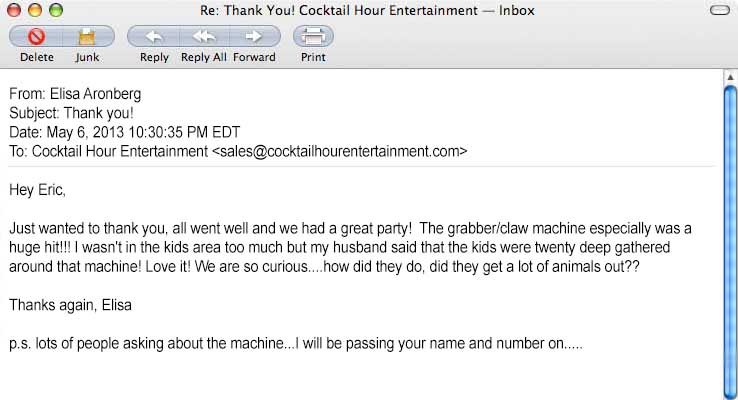Viewport: 738px width, 400px height.
Task: Forward this message
Action: coord(254,37)
